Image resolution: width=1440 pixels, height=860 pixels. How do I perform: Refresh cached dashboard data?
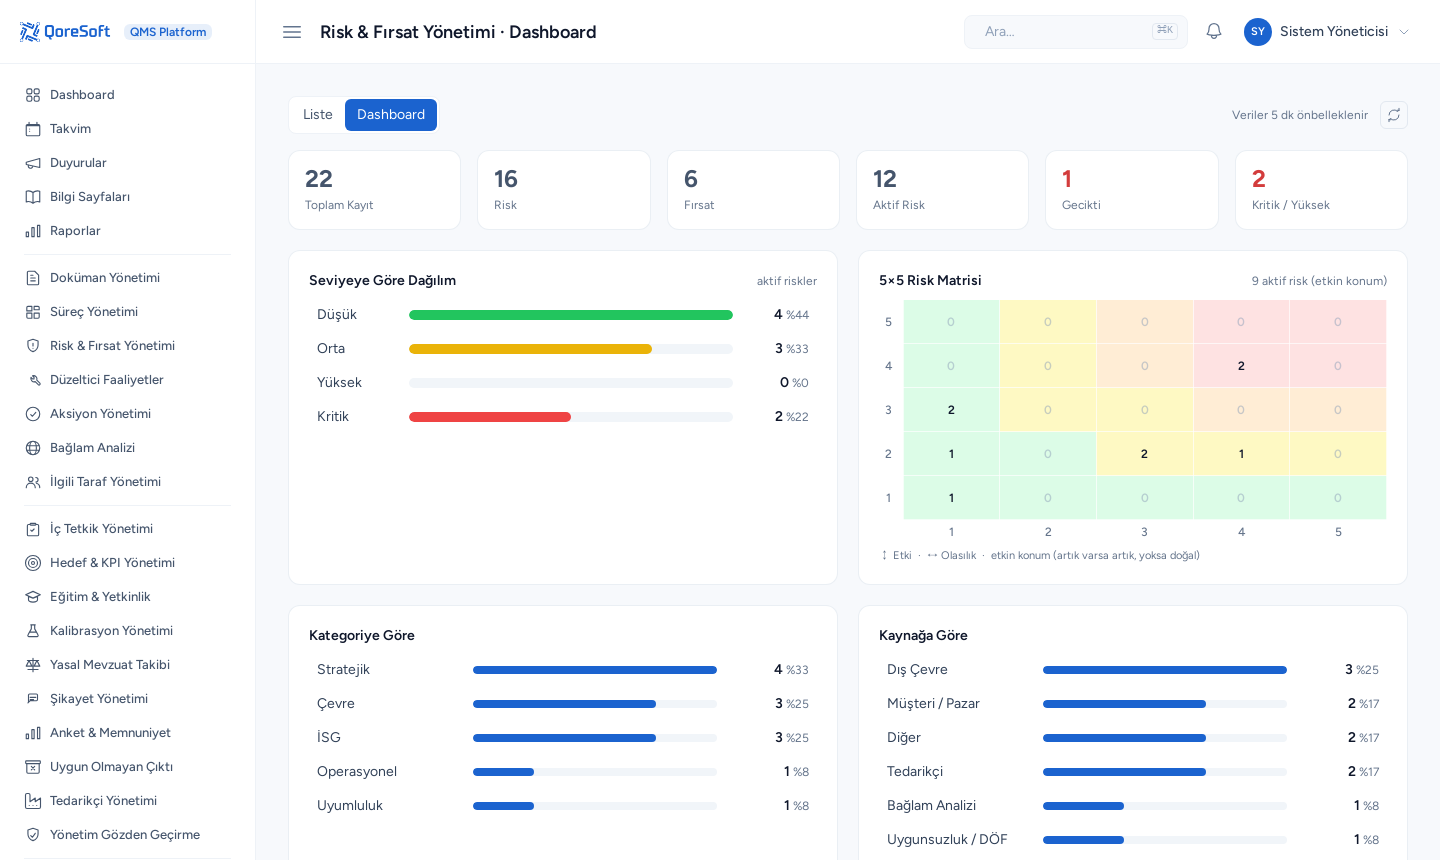[1394, 115]
